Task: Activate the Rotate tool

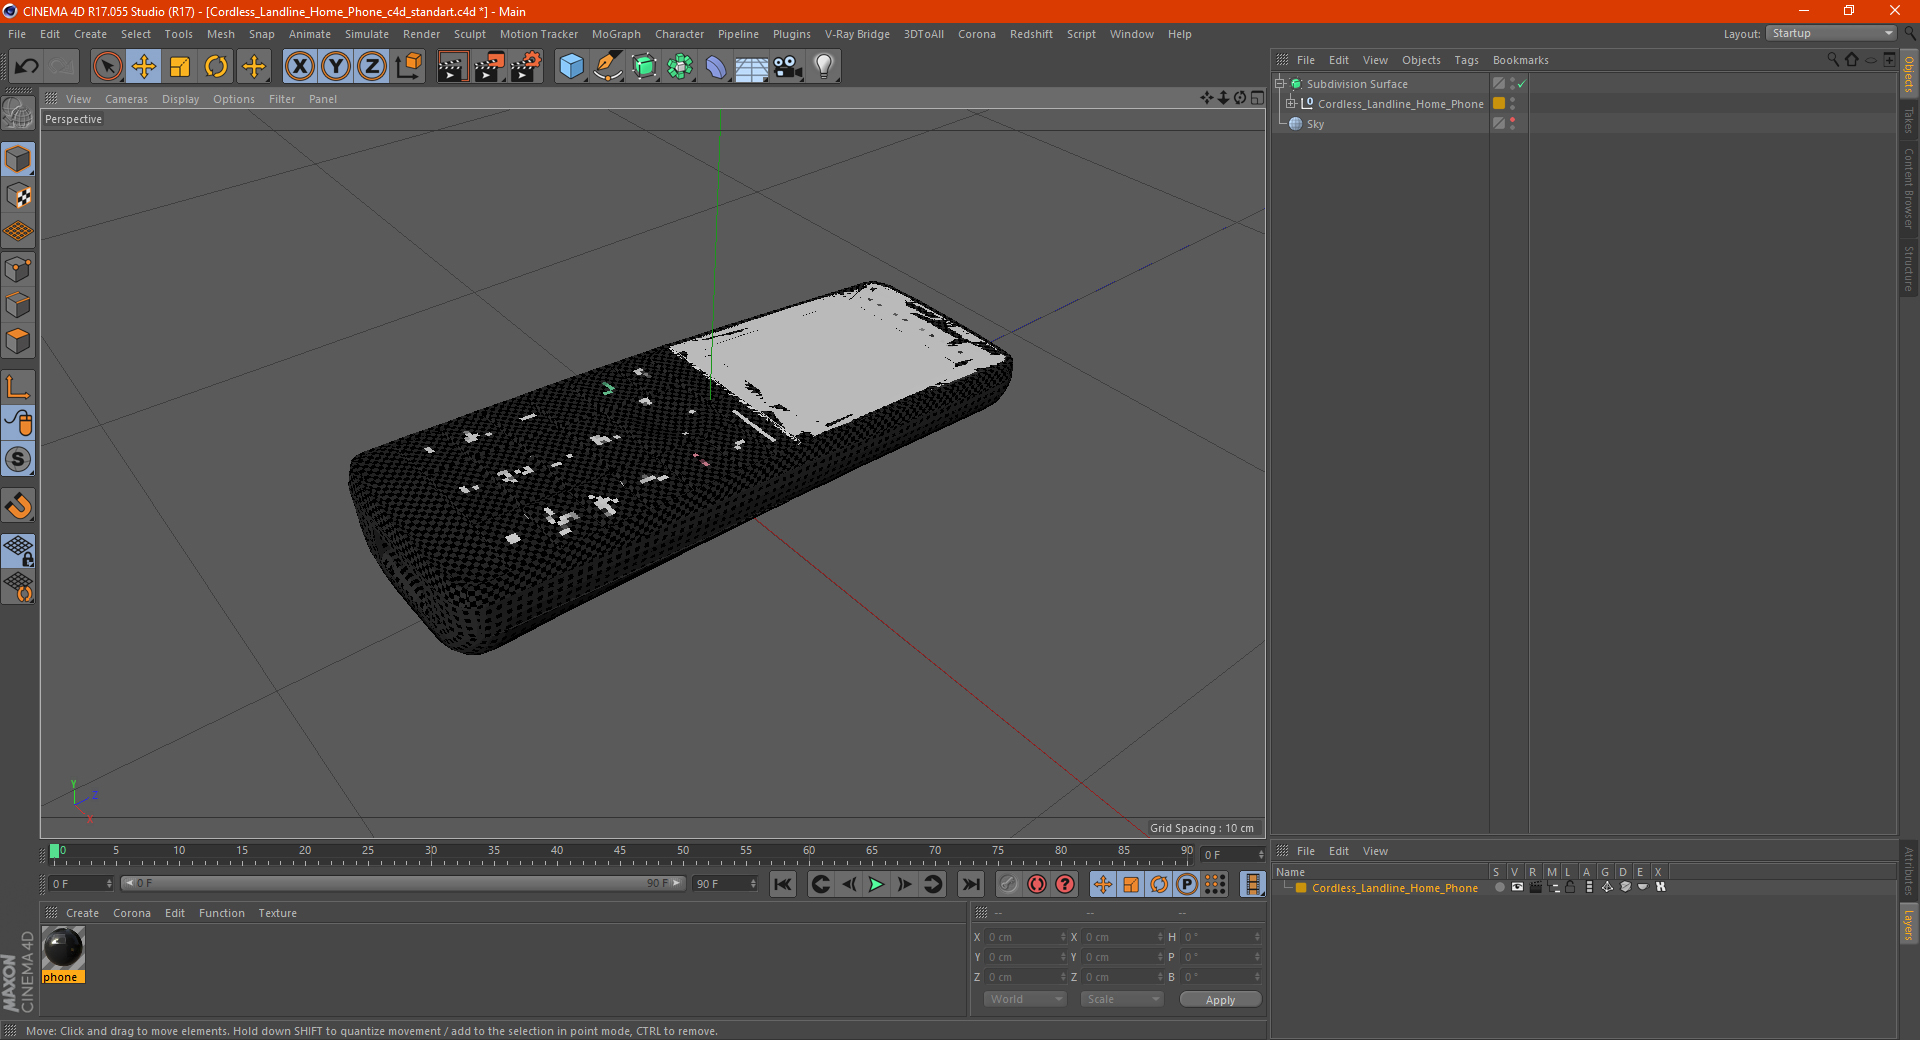Action: pos(216,67)
